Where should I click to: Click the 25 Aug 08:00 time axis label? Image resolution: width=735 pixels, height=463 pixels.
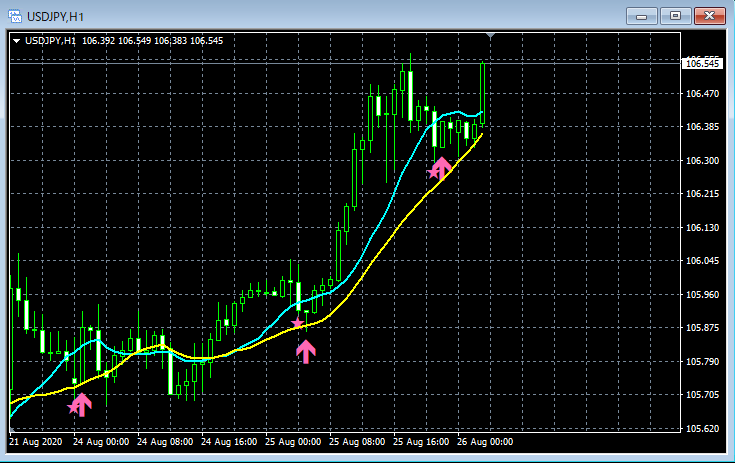coord(357,442)
